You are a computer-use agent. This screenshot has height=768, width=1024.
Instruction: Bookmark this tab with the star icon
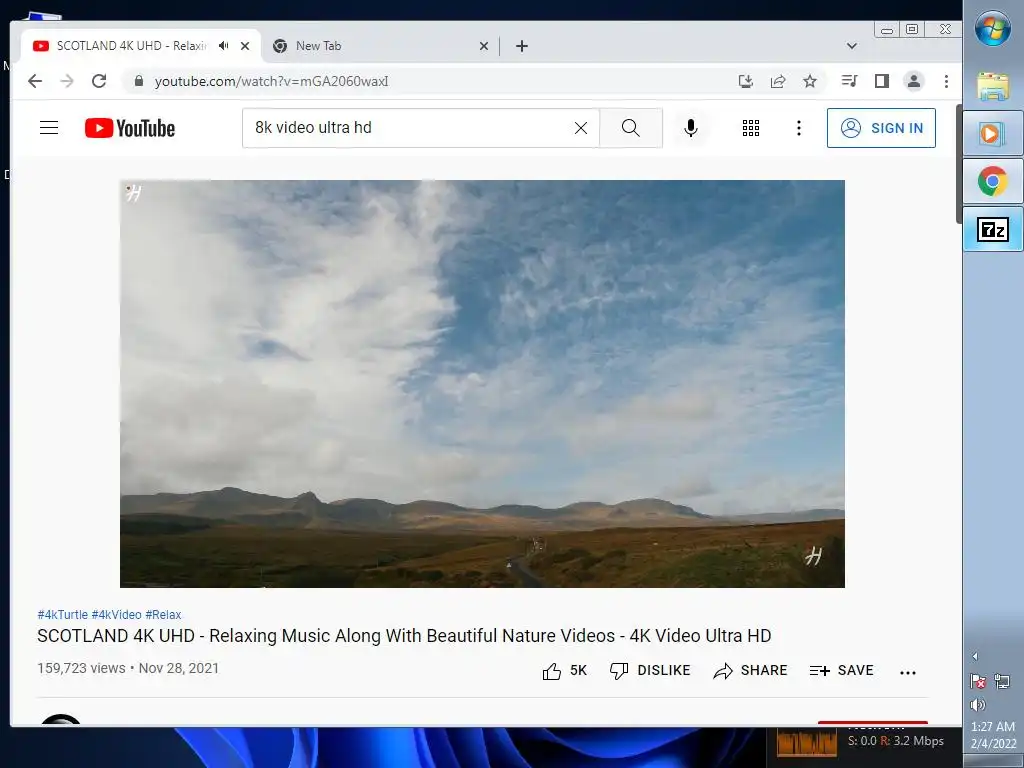[x=810, y=81]
